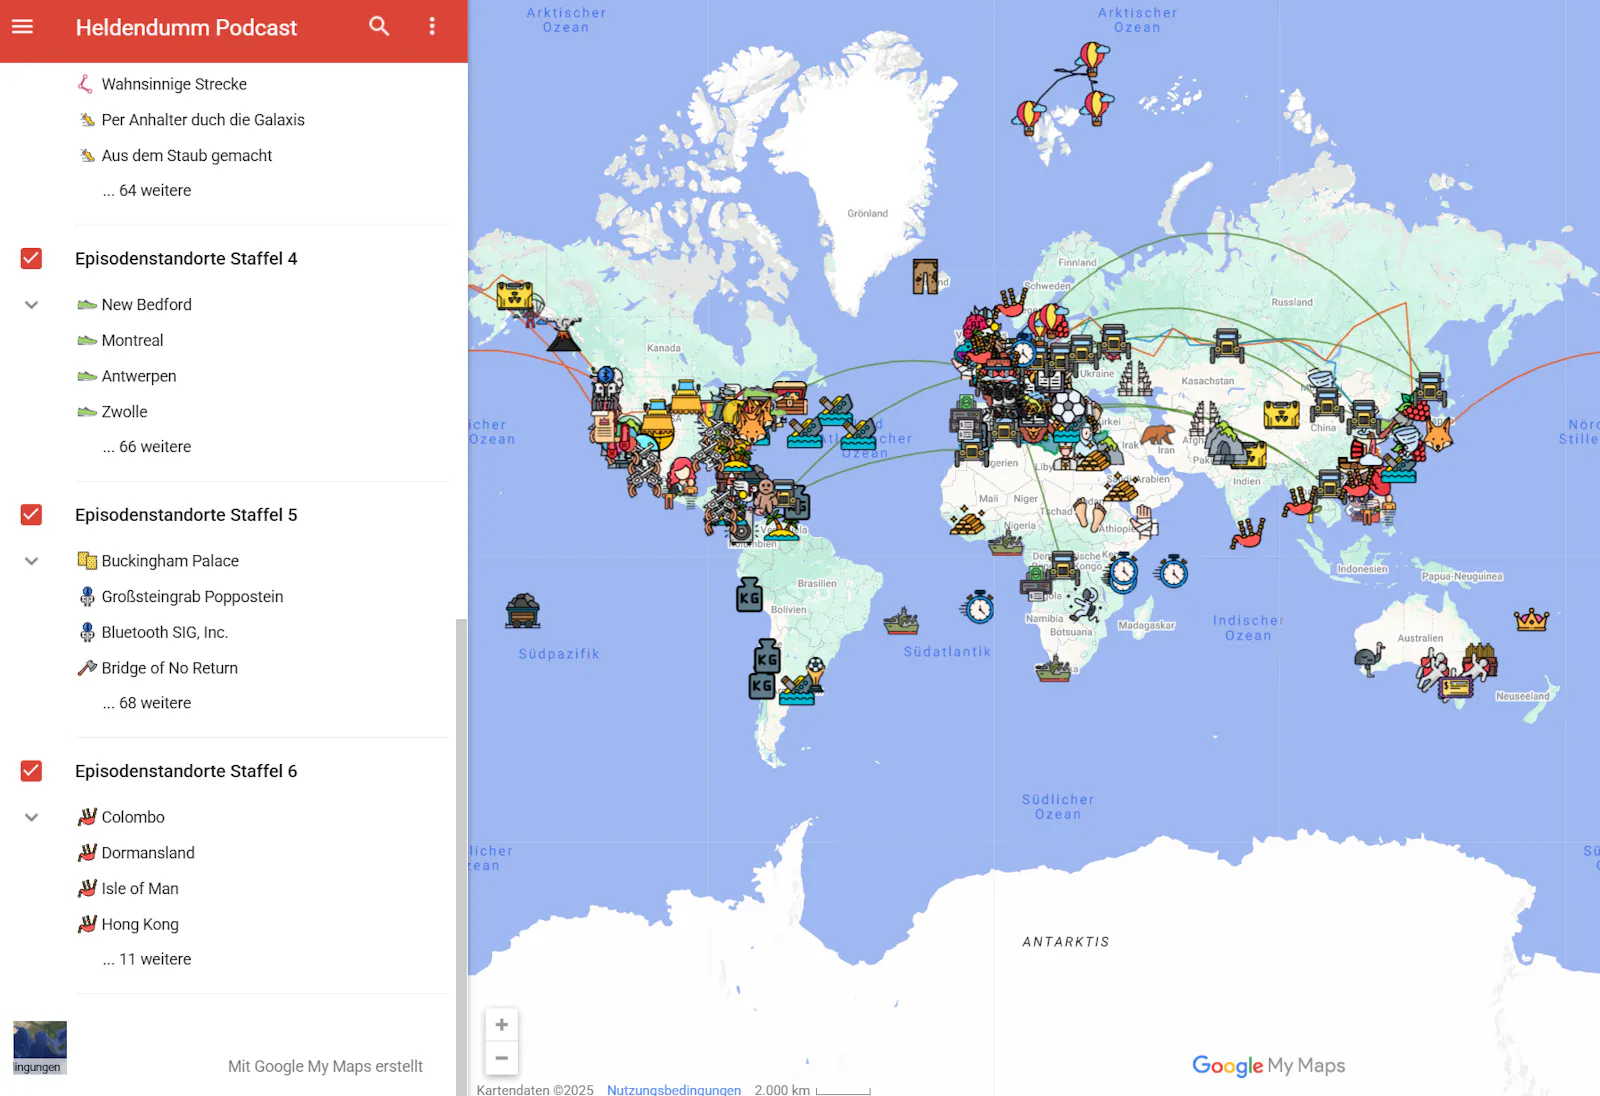Screen dimensions: 1600x1096
Task: Select Per Anhalter duch die Galaxis
Action: click(203, 120)
